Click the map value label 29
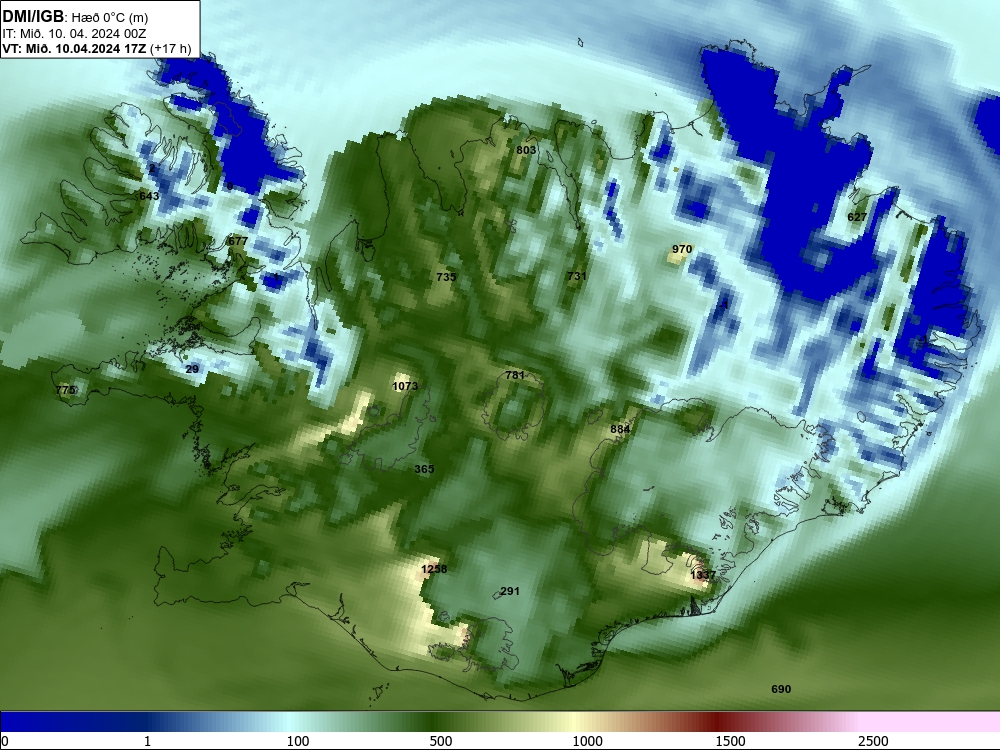The image size is (1000, 750). (x=192, y=369)
